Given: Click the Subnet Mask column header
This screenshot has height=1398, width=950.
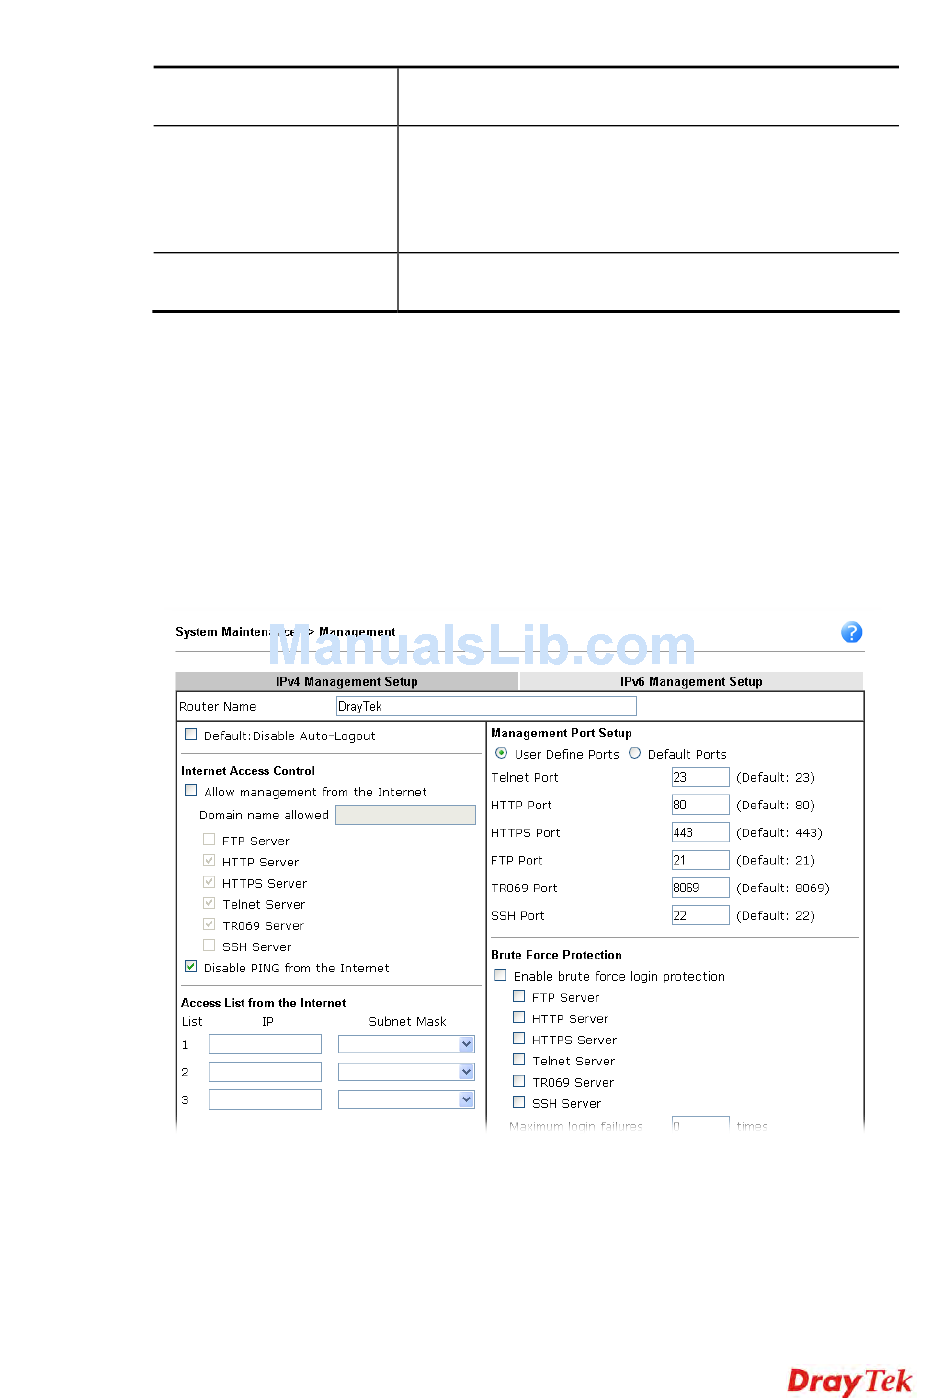Looking at the screenshot, I should click(x=407, y=1022).
